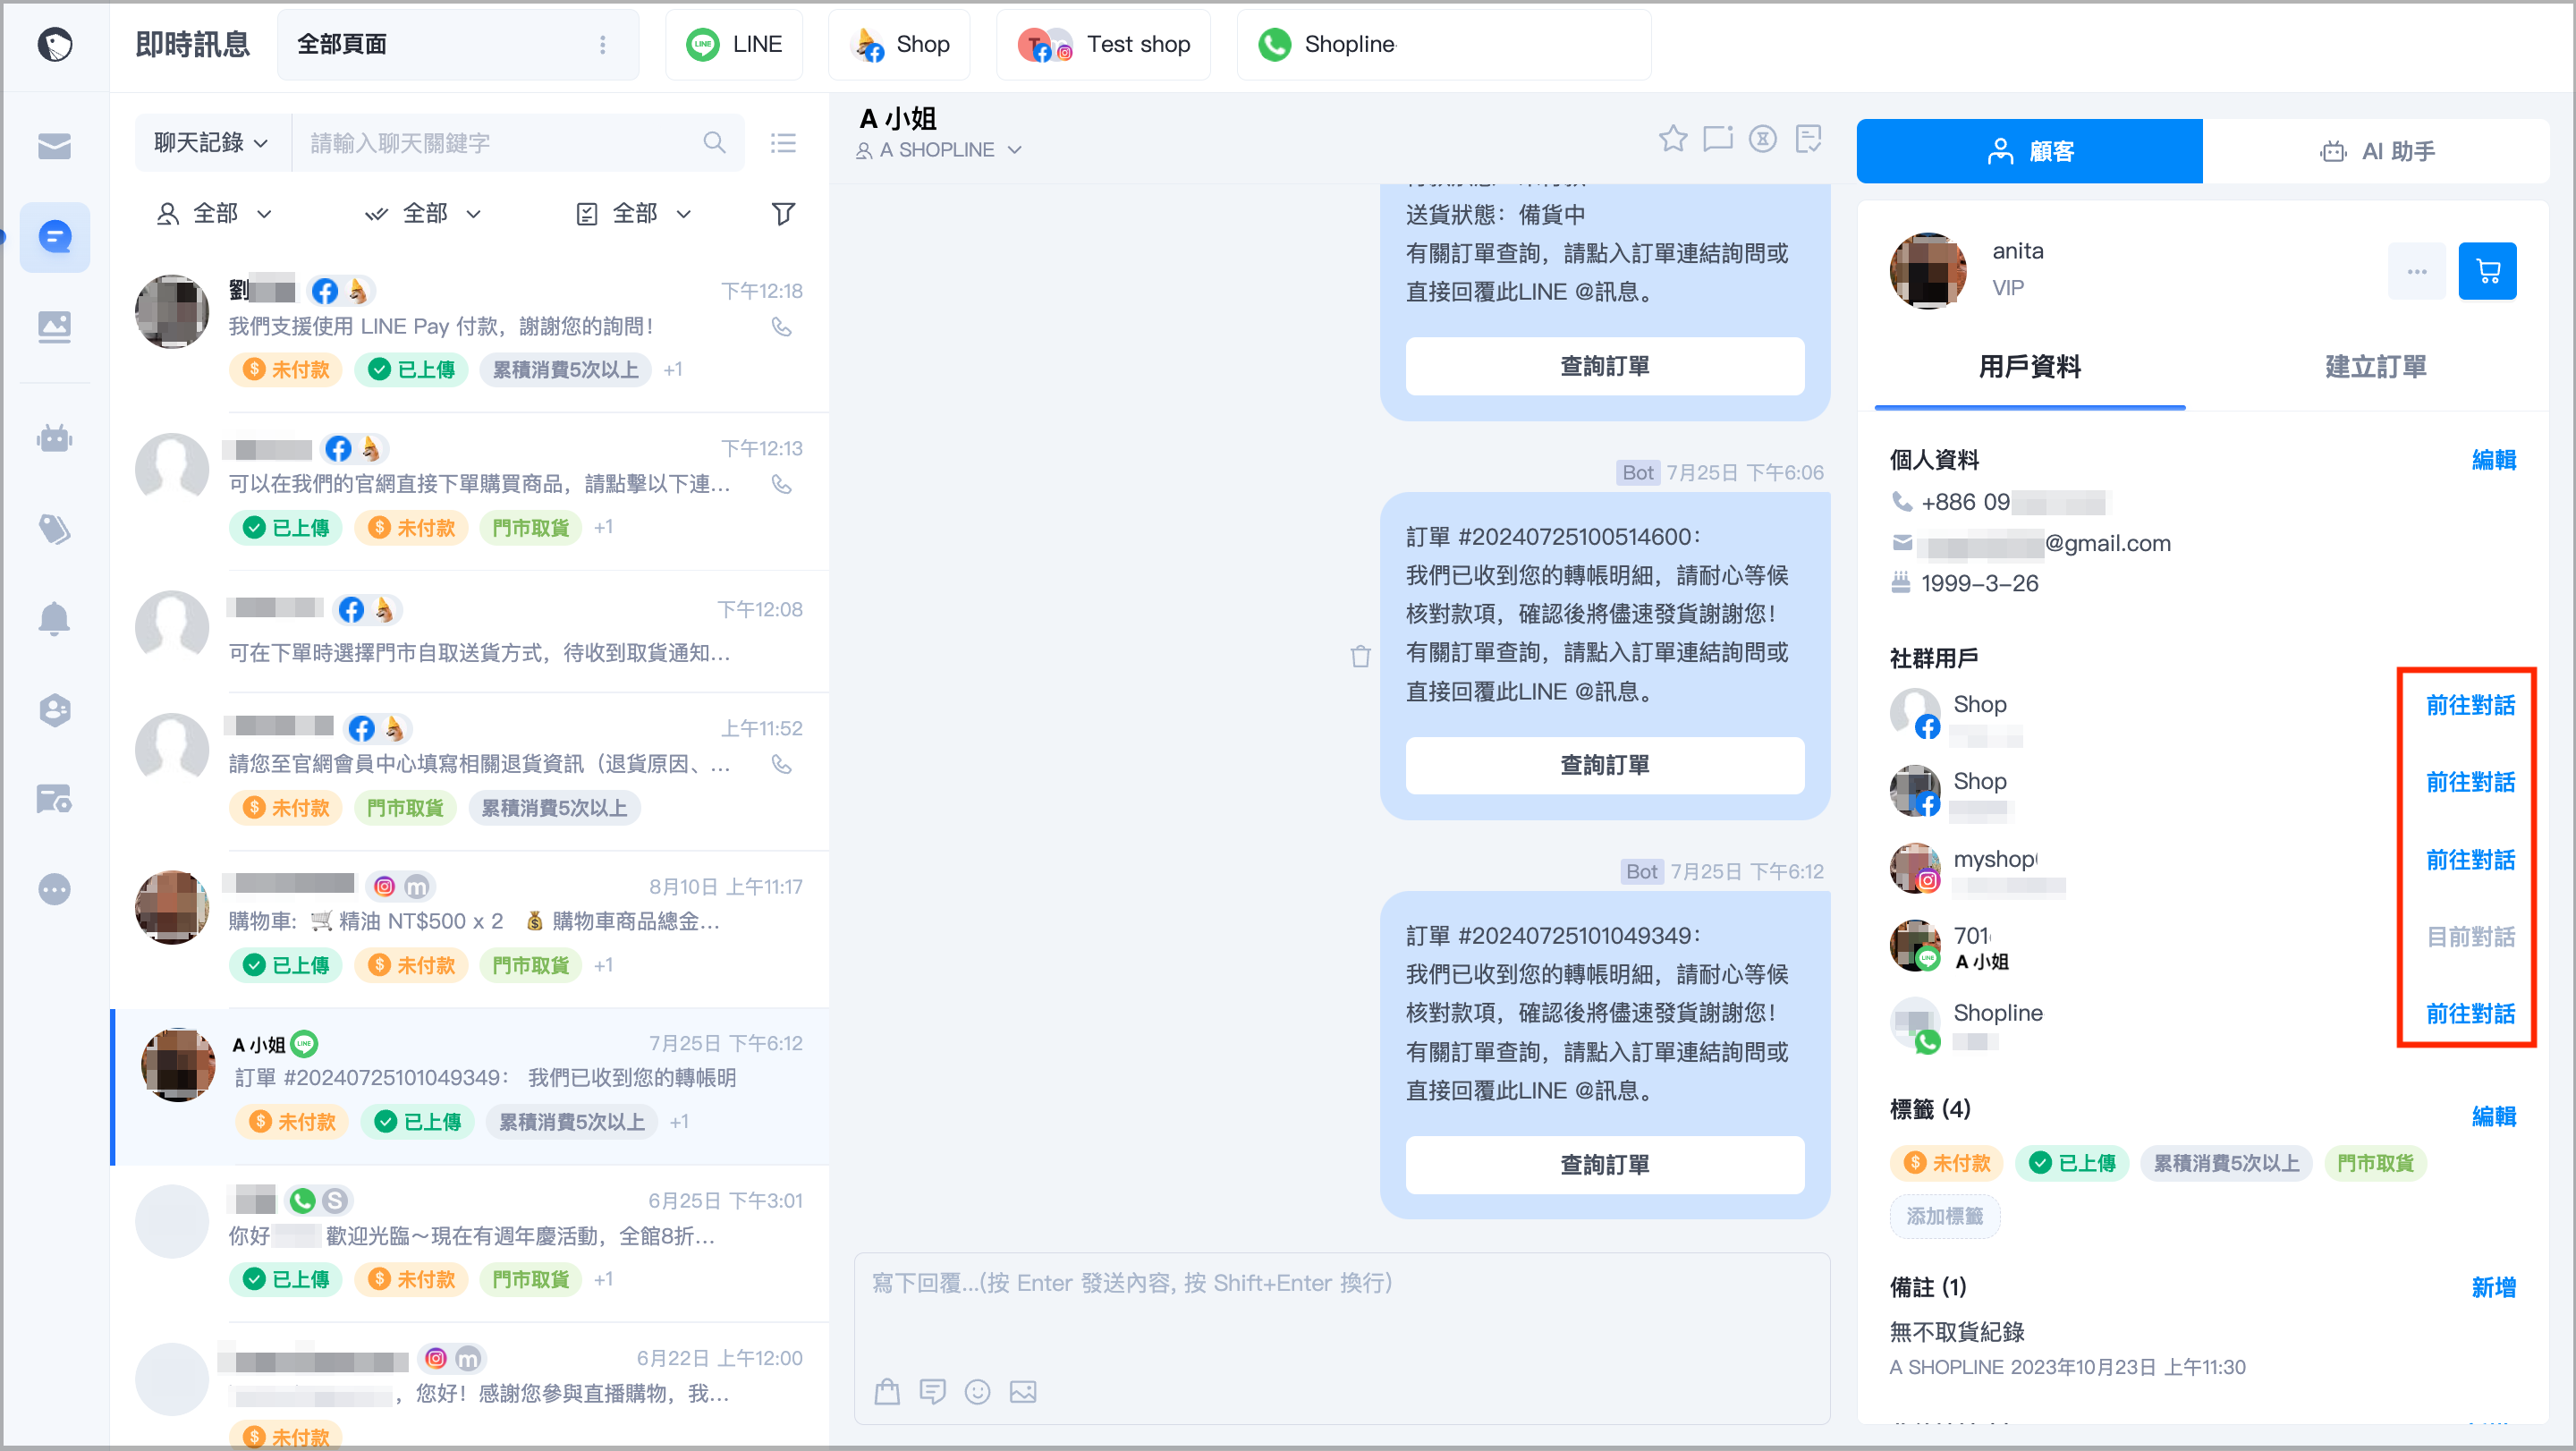Open the conversation from 6月25日 下午3:01
Image resolution: width=2576 pixels, height=1451 pixels.
[x=470, y=1243]
